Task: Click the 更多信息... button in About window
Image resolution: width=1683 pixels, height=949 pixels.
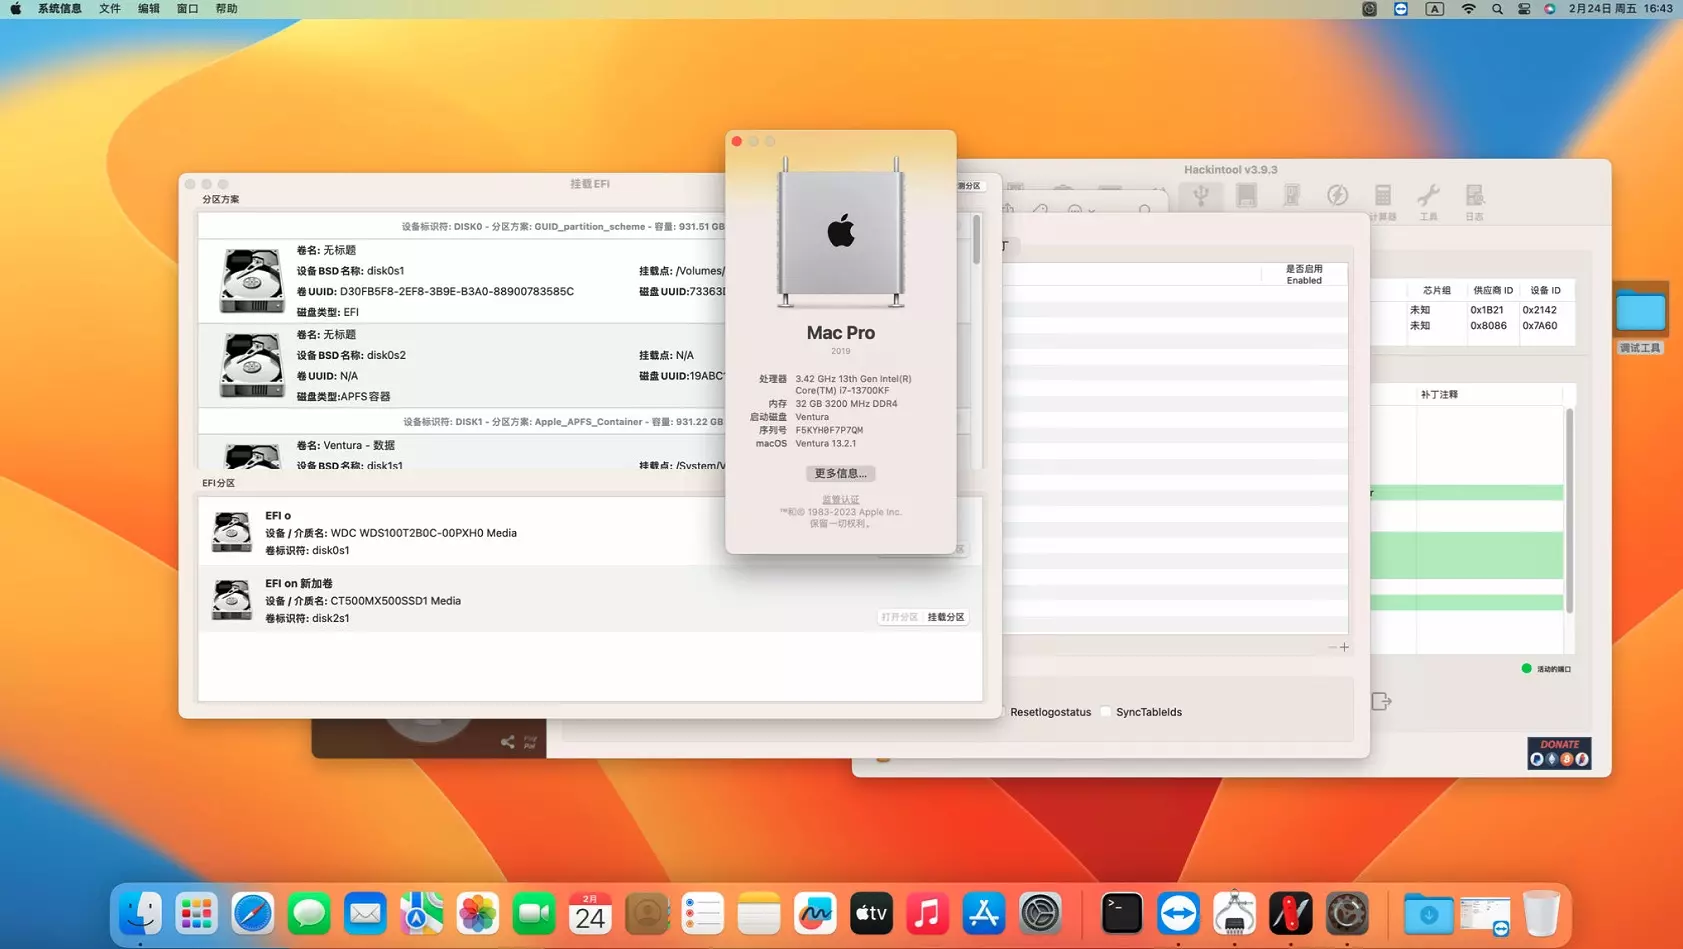Action: pos(840,473)
